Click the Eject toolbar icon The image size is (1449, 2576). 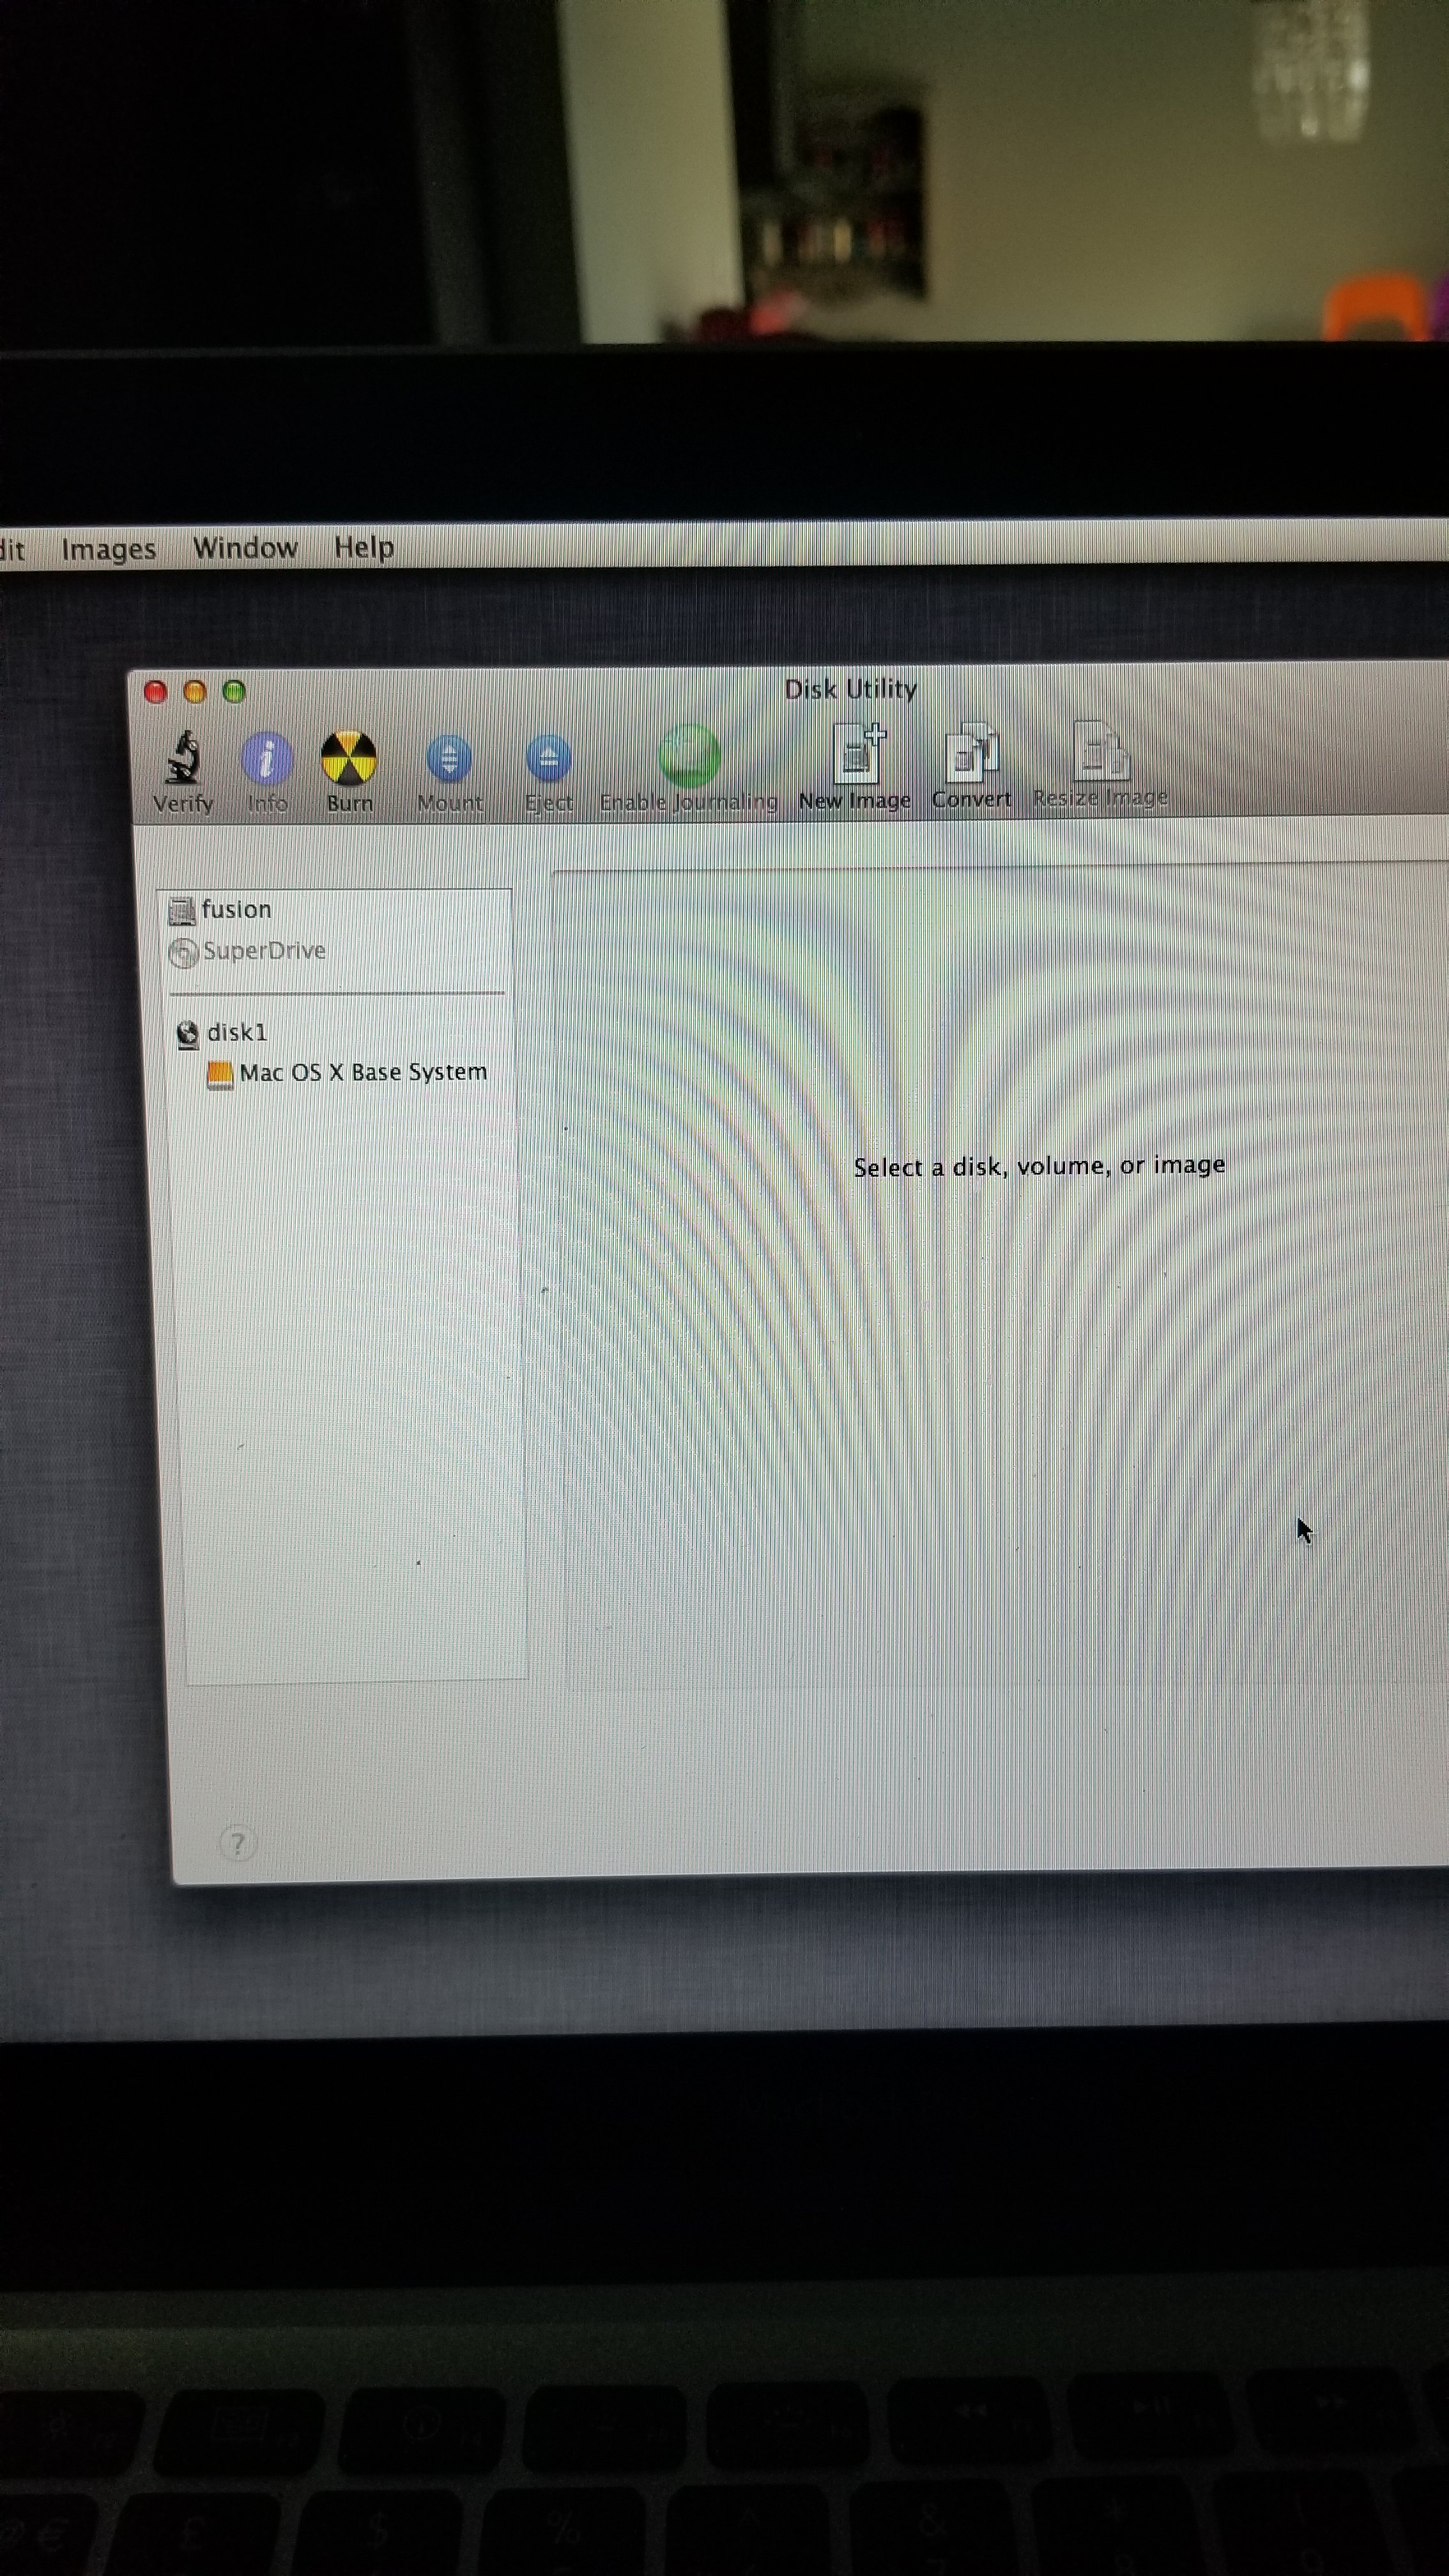(x=548, y=758)
